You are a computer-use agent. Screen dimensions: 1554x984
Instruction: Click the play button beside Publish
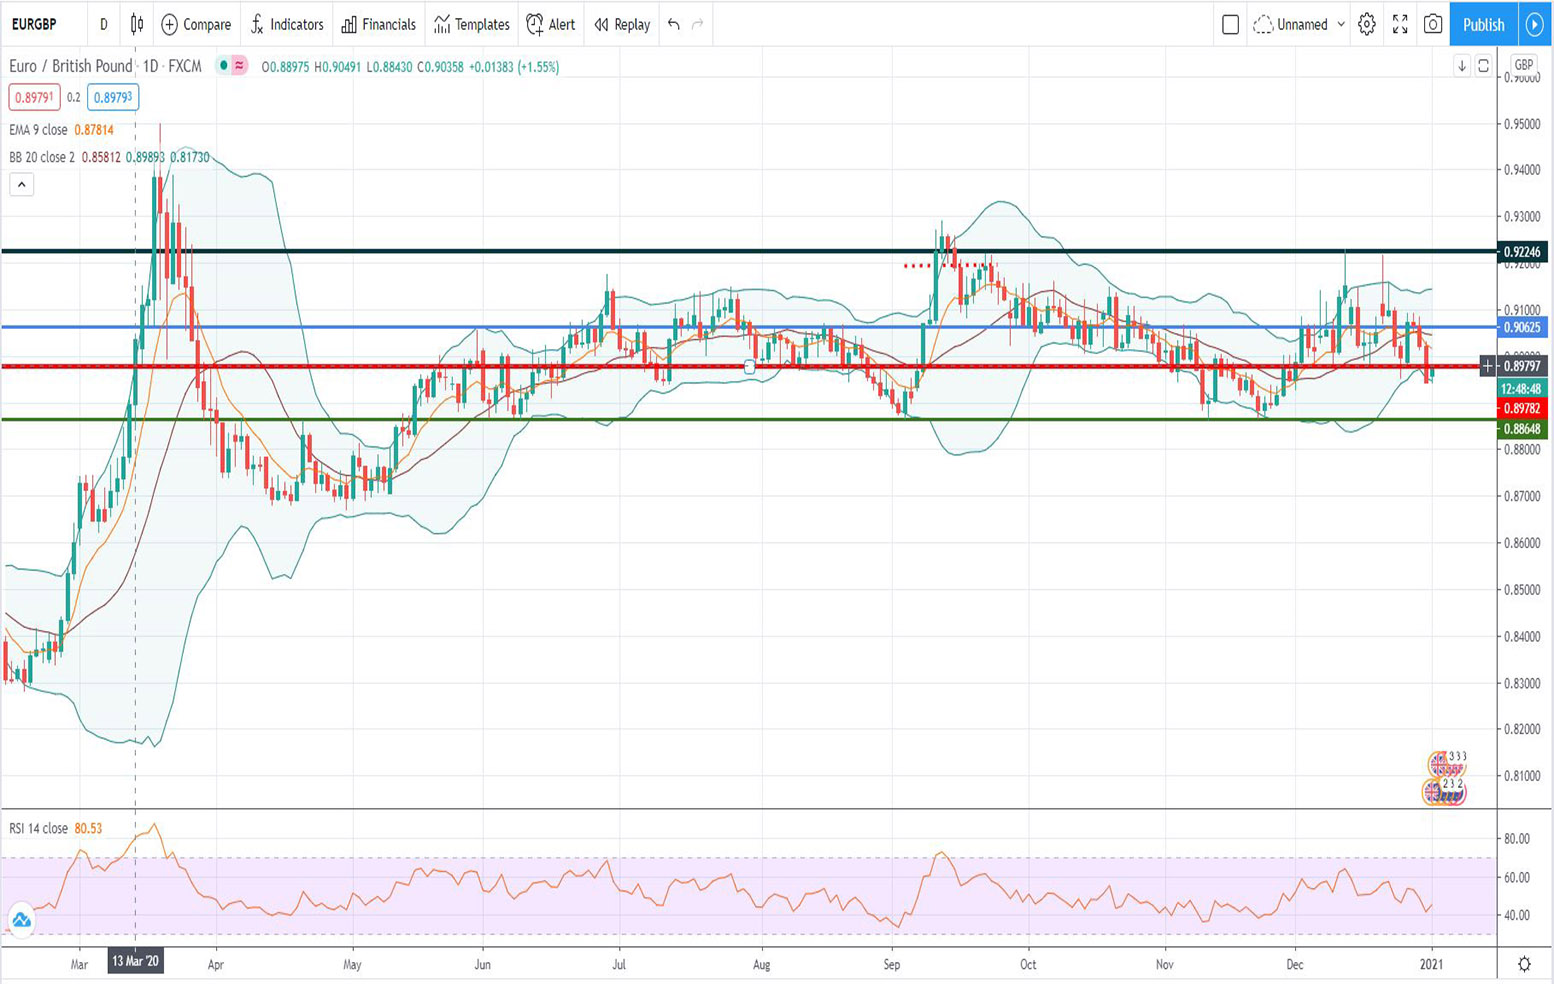[1534, 24]
